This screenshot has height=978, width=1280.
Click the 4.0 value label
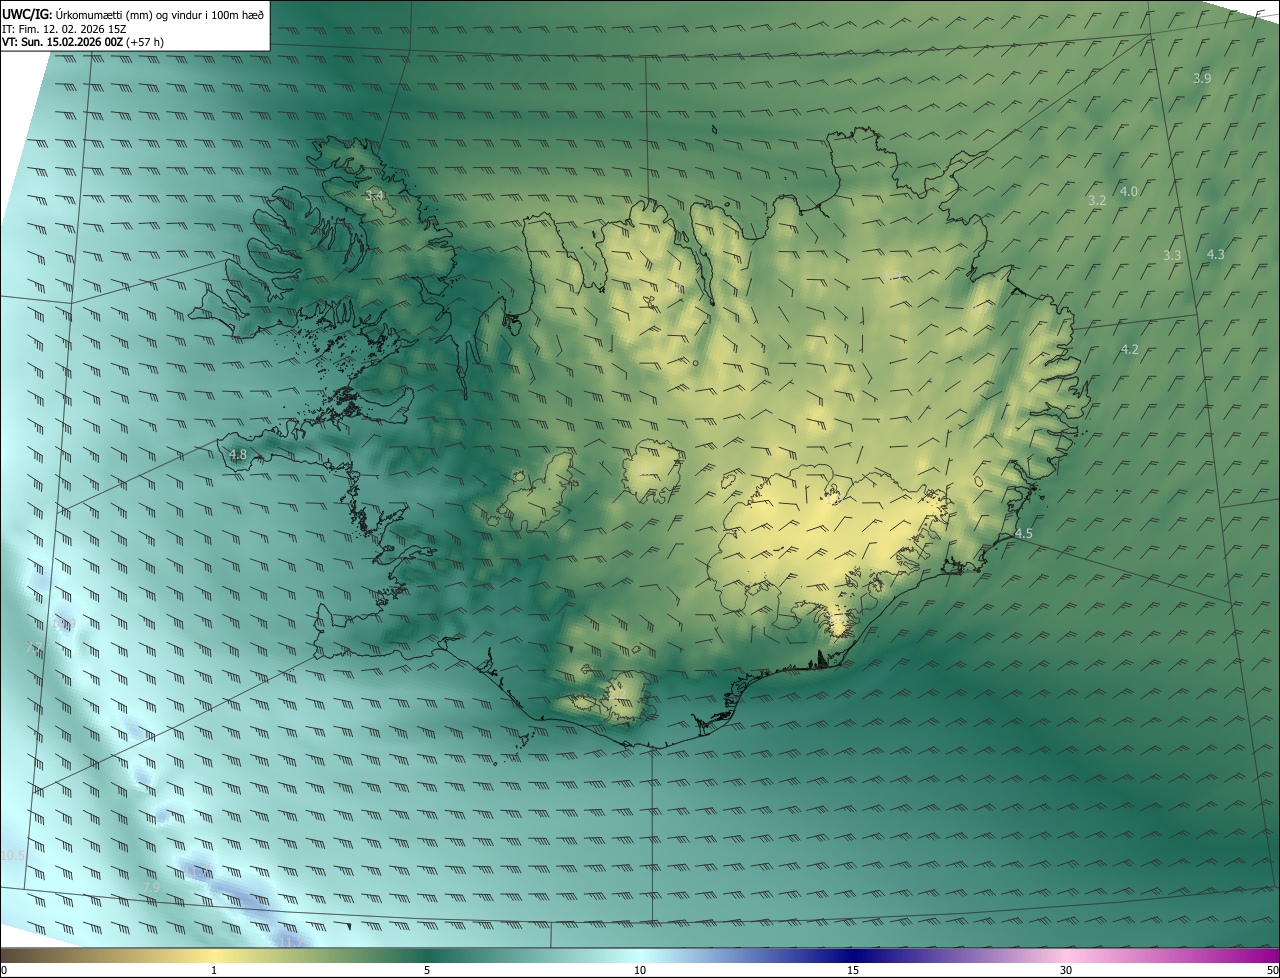1128,191
